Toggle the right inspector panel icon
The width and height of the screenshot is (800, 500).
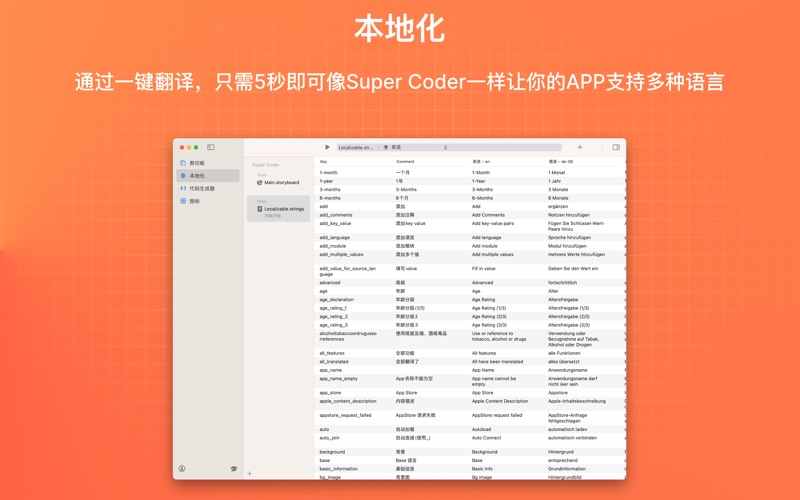(x=616, y=147)
